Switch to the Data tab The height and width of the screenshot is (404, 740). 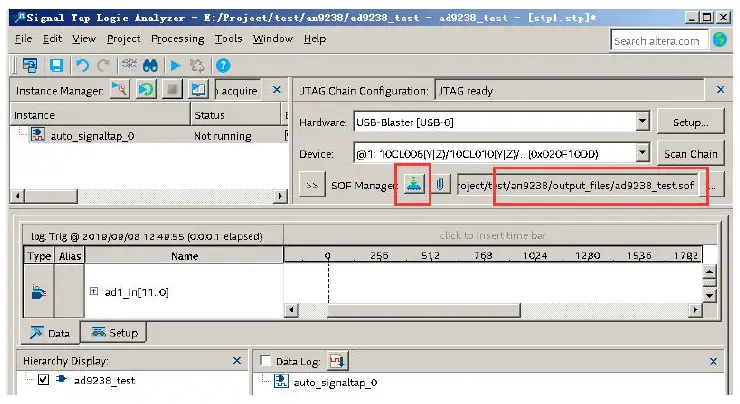tap(50, 333)
